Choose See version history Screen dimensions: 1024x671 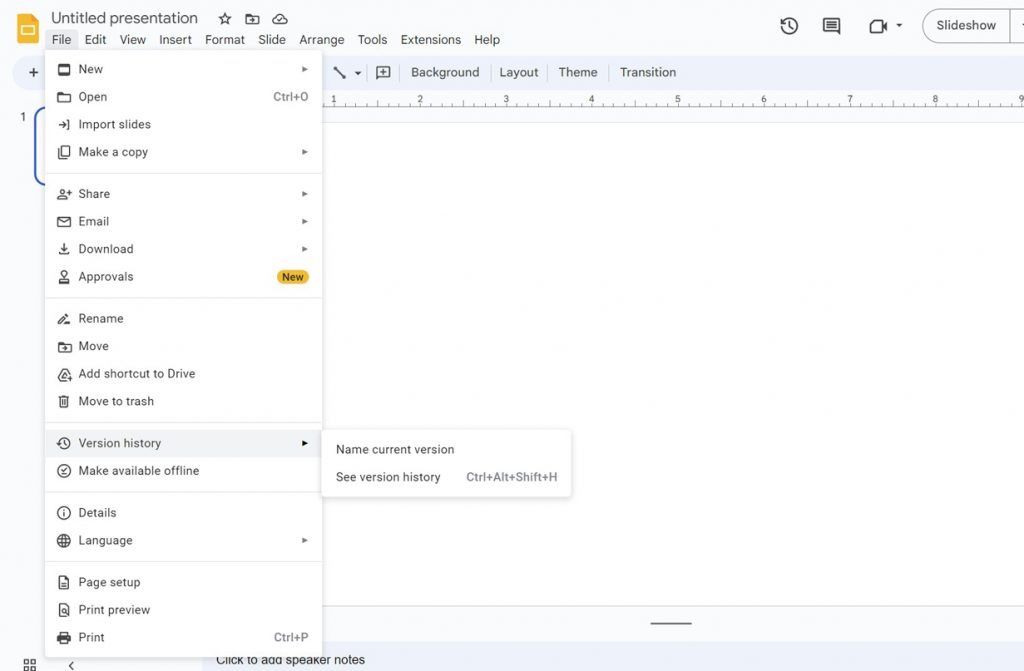(x=446, y=477)
